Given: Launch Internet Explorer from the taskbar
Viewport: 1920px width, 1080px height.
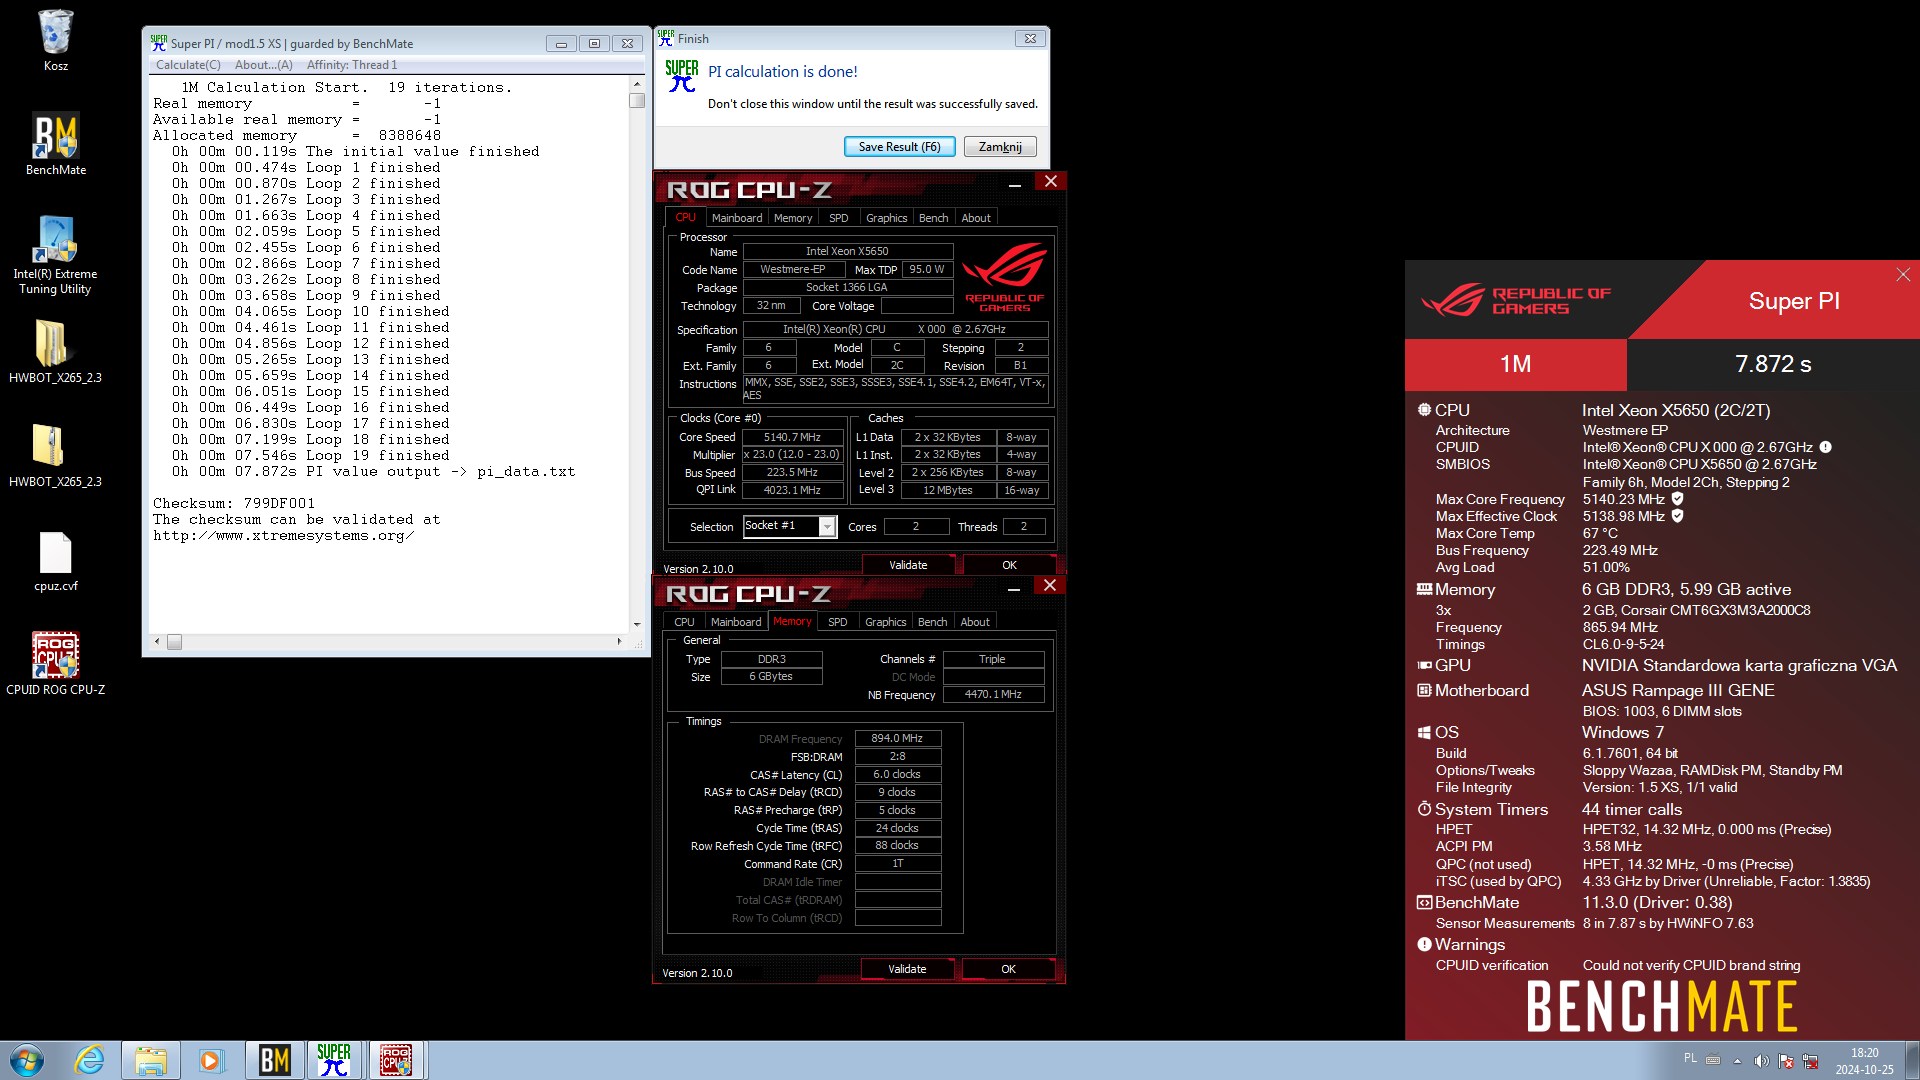Looking at the screenshot, I should click(x=89, y=1060).
